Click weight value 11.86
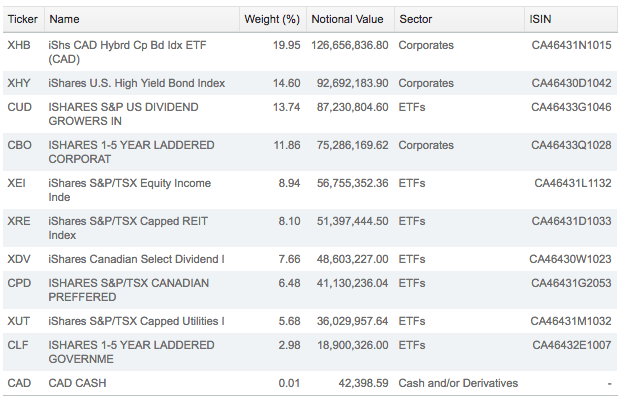The height and width of the screenshot is (396, 627). (x=287, y=145)
